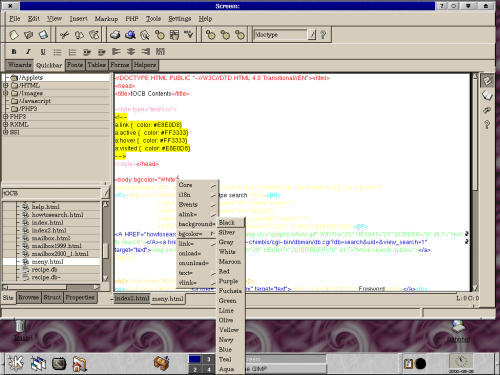Viewport: 500px width, 375px height.
Task: Save the current file with the disk icon
Action: click(43, 35)
